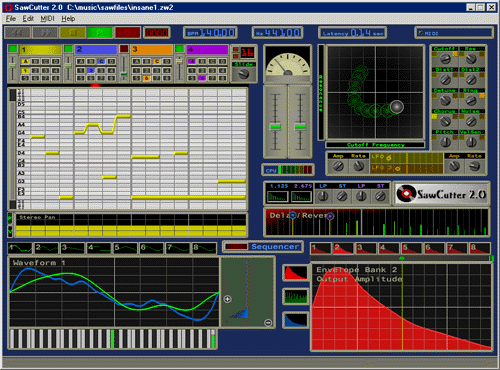Click the green spectrum envelope type icon
The image size is (500, 370).
[295, 296]
